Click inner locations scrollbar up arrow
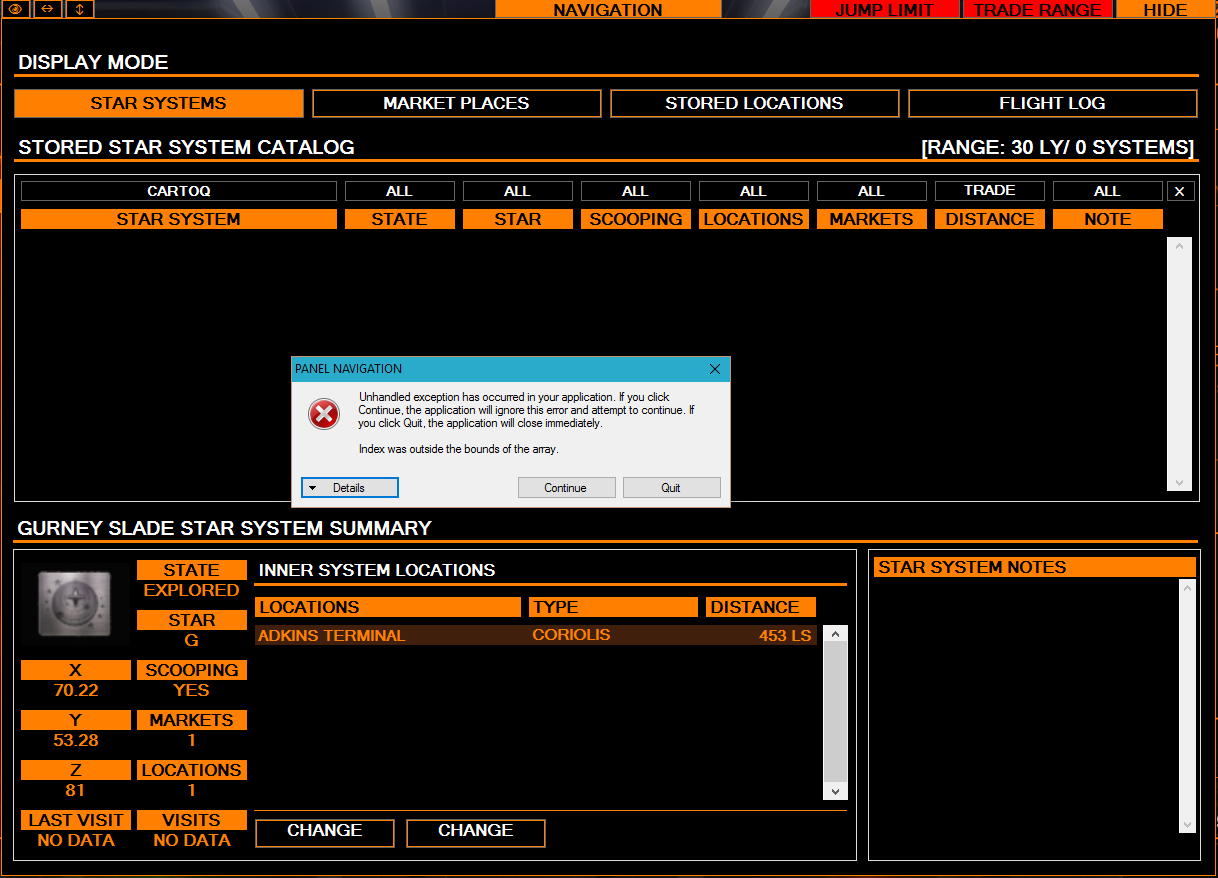The height and width of the screenshot is (878, 1218). [835, 633]
